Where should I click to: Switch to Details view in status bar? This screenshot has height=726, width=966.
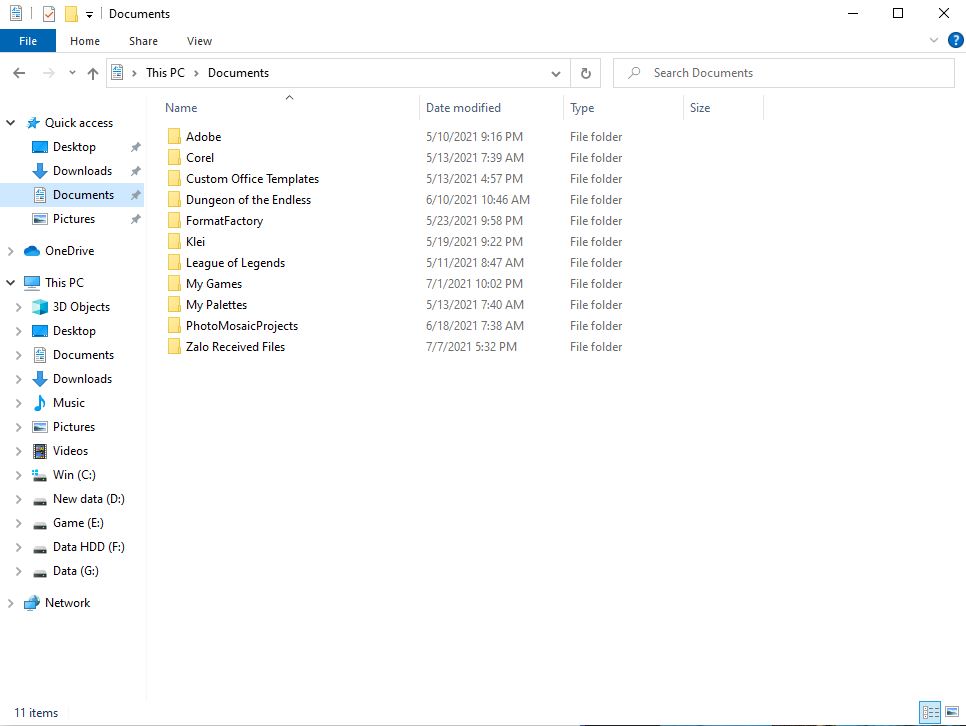click(x=930, y=713)
